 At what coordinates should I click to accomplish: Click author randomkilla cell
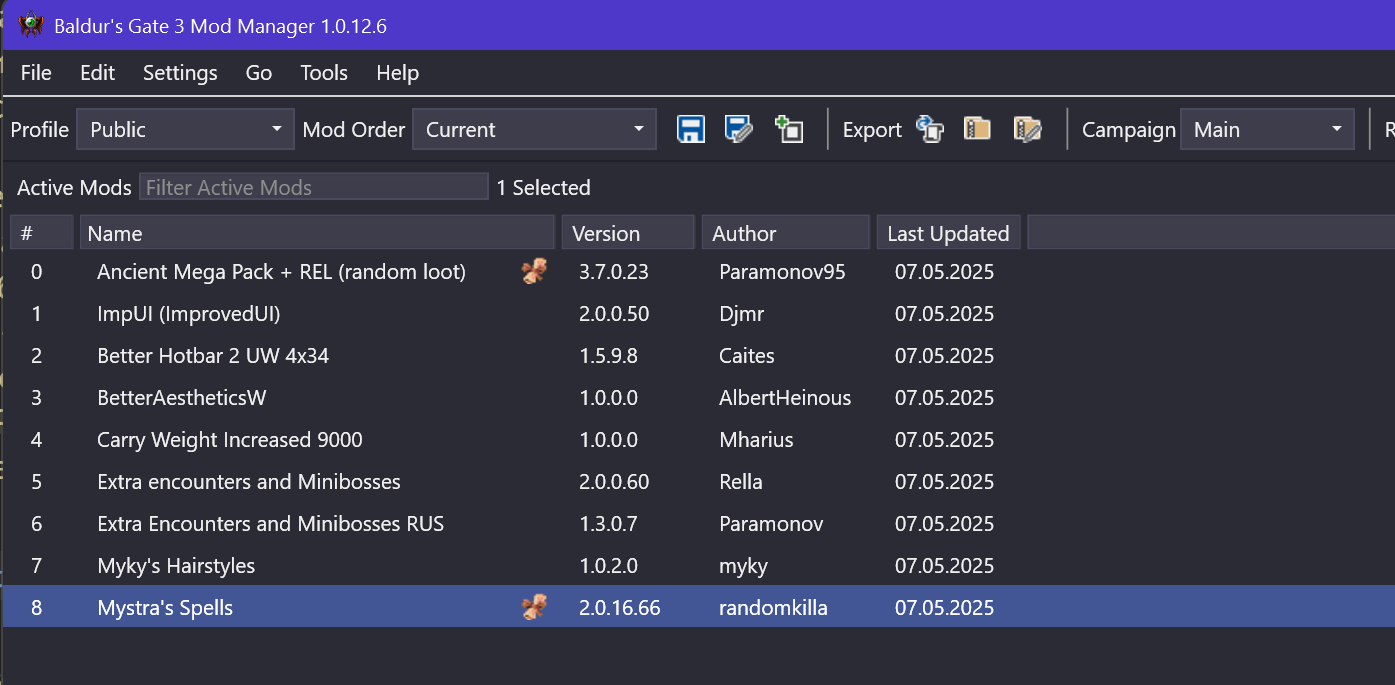[773, 607]
